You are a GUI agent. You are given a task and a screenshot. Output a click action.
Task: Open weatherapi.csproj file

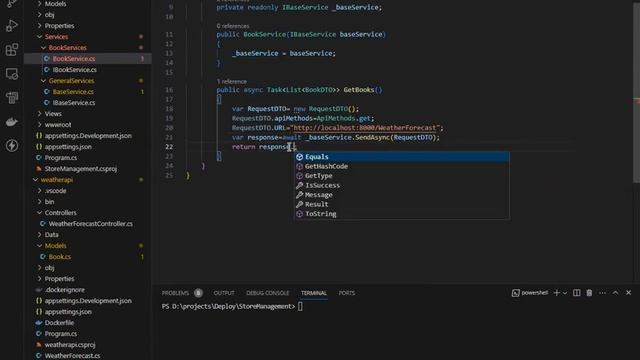(88, 344)
